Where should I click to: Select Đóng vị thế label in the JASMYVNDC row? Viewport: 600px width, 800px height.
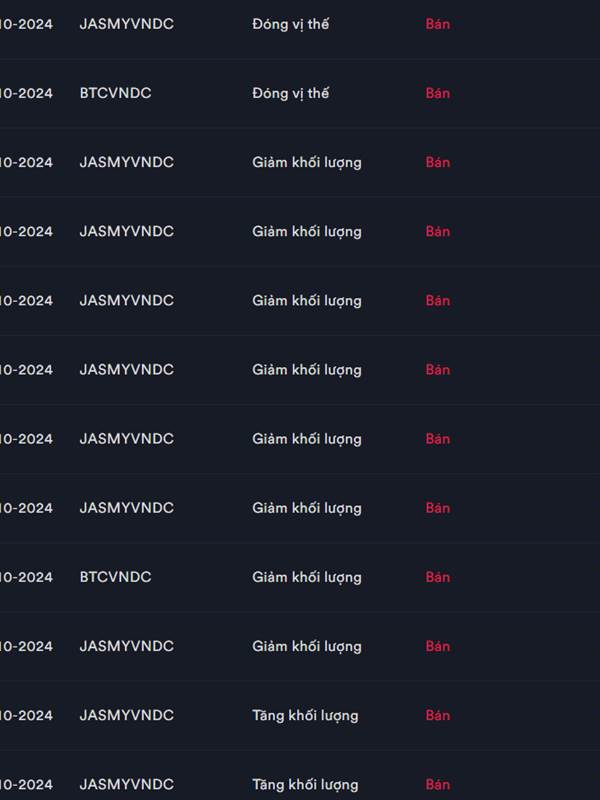click(290, 24)
